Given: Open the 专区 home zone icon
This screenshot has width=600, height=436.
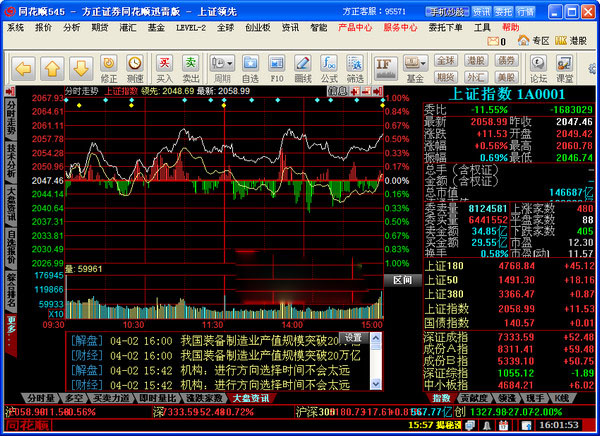Looking at the screenshot, I should pos(523,40).
